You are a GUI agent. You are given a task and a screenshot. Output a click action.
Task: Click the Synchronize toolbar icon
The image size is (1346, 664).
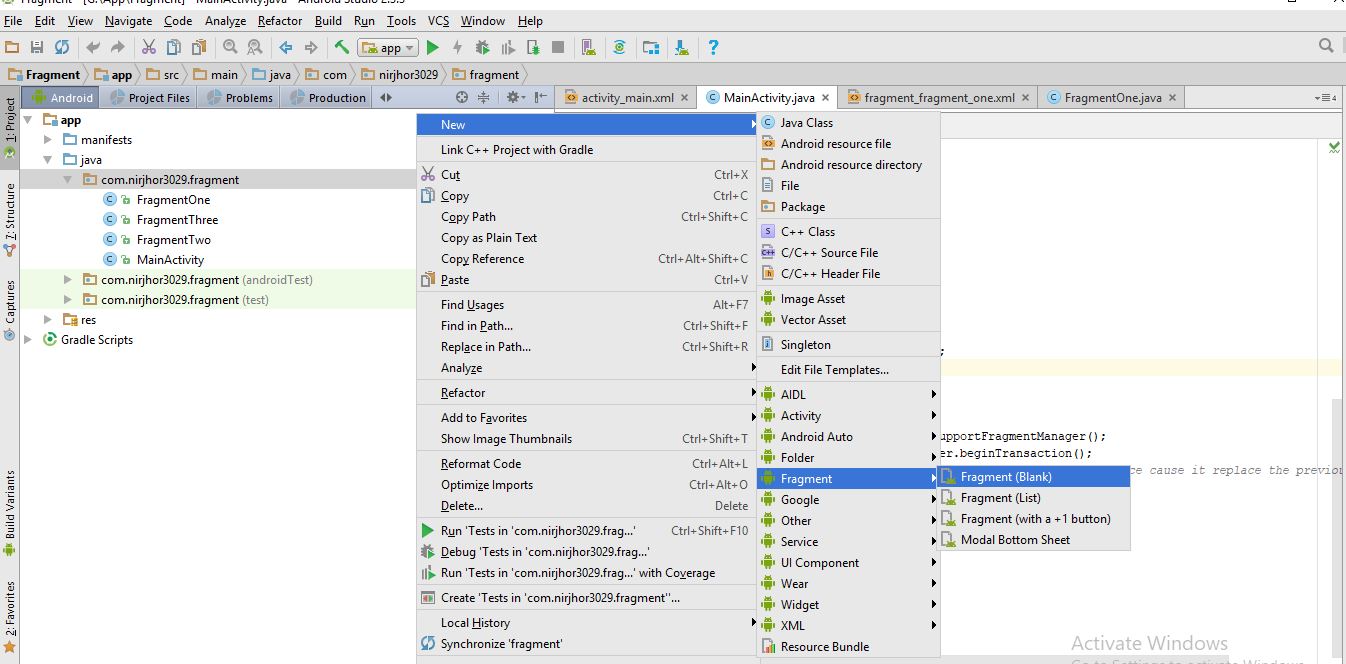click(x=62, y=47)
